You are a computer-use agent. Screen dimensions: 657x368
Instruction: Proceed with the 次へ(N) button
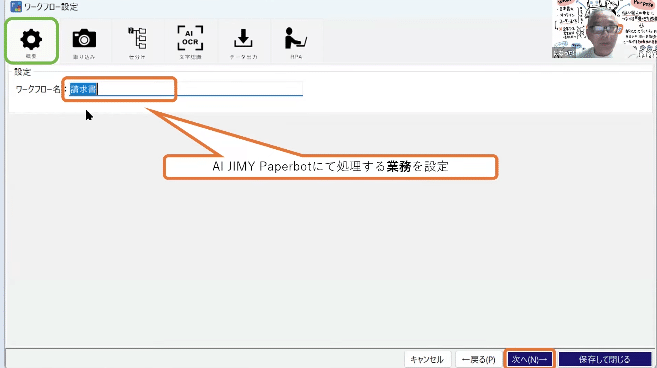click(530, 359)
